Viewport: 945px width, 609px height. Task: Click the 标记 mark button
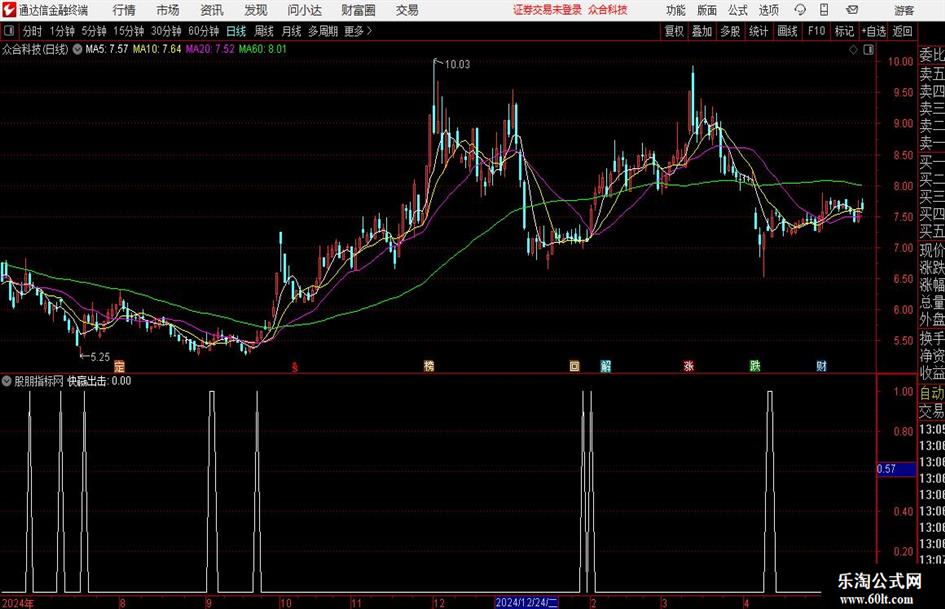[x=844, y=31]
